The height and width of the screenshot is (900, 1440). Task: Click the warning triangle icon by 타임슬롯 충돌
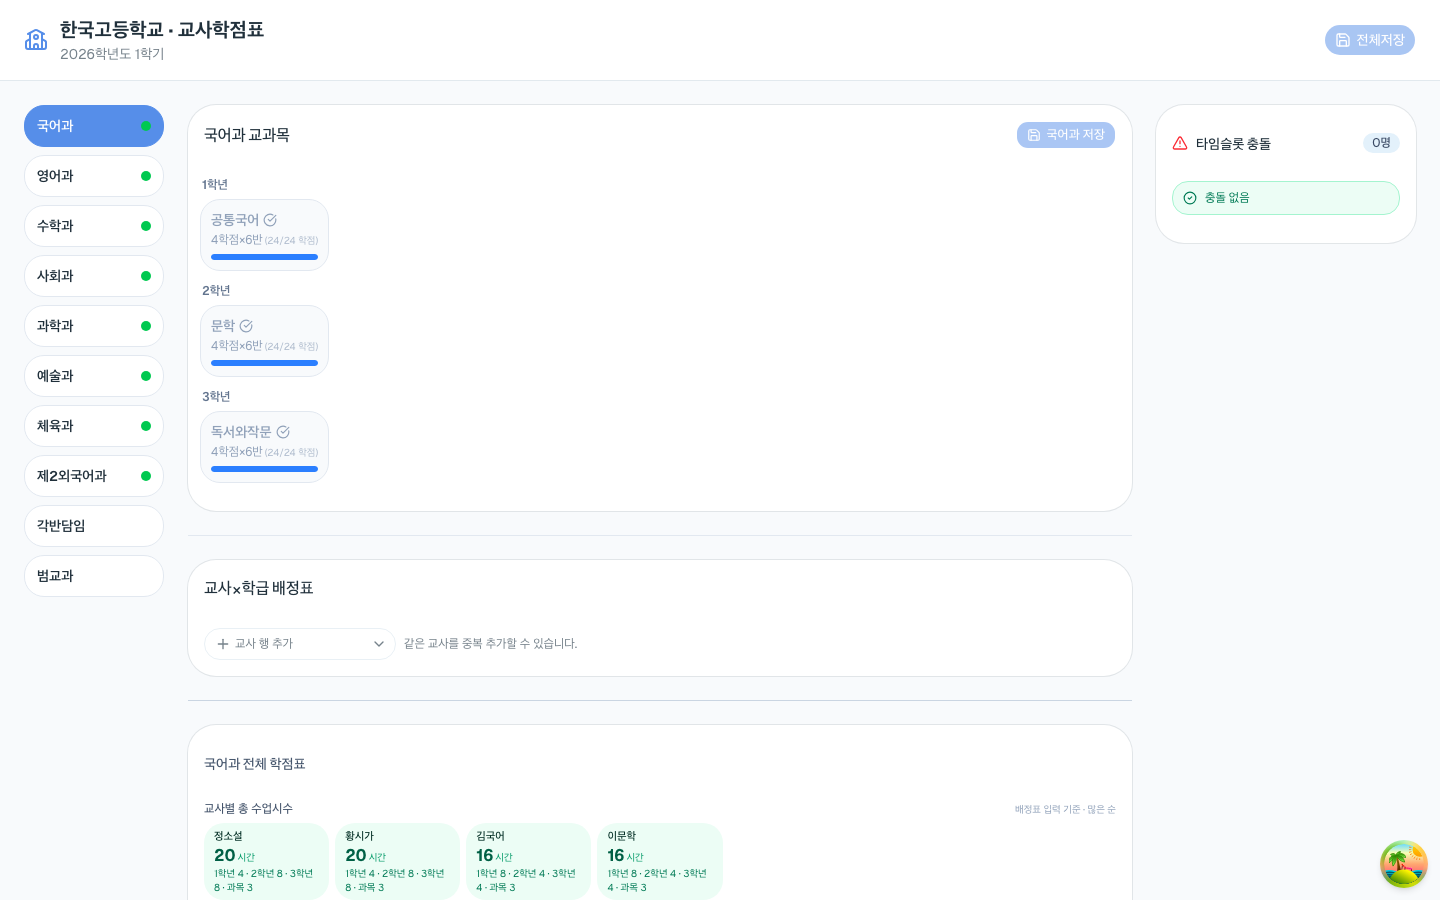tap(1180, 143)
